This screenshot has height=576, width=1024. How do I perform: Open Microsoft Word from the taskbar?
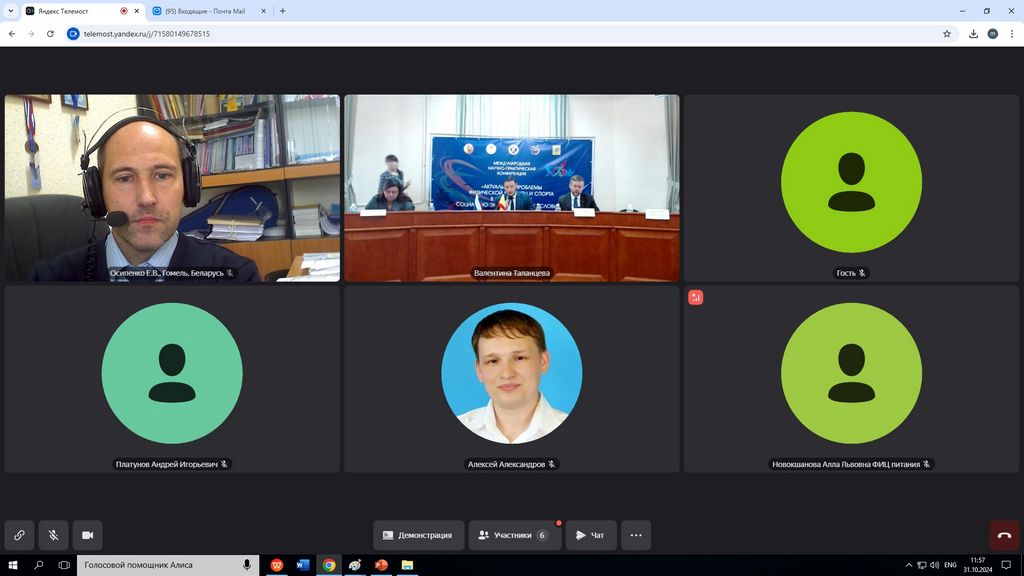tap(303, 565)
